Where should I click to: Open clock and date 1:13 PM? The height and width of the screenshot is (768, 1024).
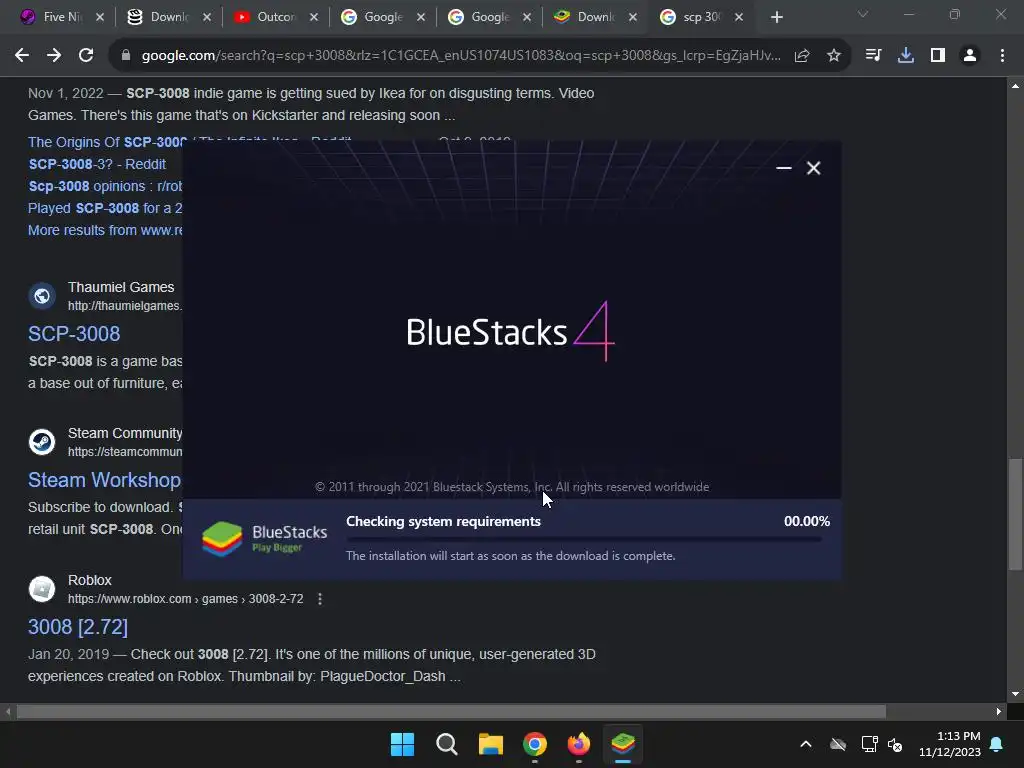tap(950, 744)
